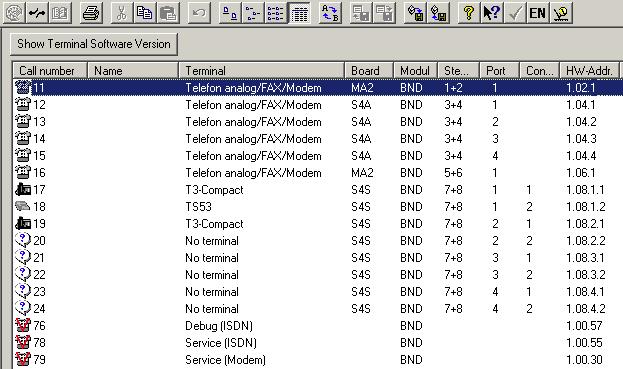Select call number 11 row
The image size is (623, 369).
tap(318, 87)
